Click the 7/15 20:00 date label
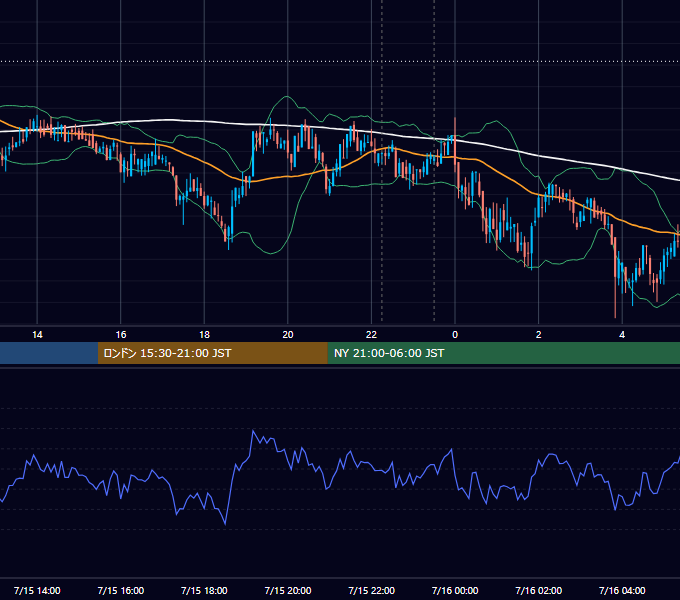This screenshot has height=600, width=680. [x=288, y=590]
